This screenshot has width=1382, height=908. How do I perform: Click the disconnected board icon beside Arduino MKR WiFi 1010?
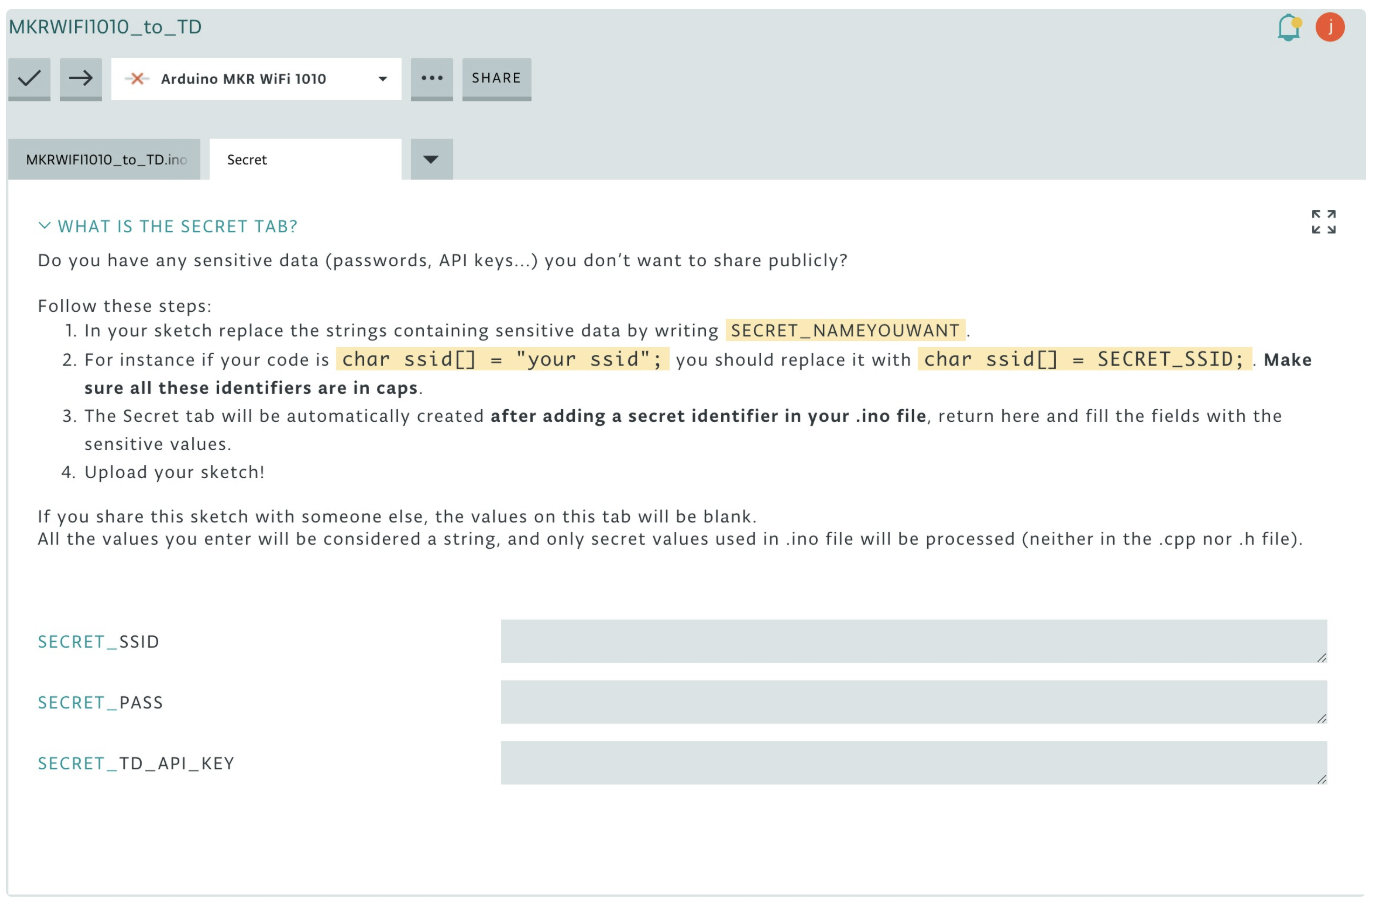click(x=138, y=79)
